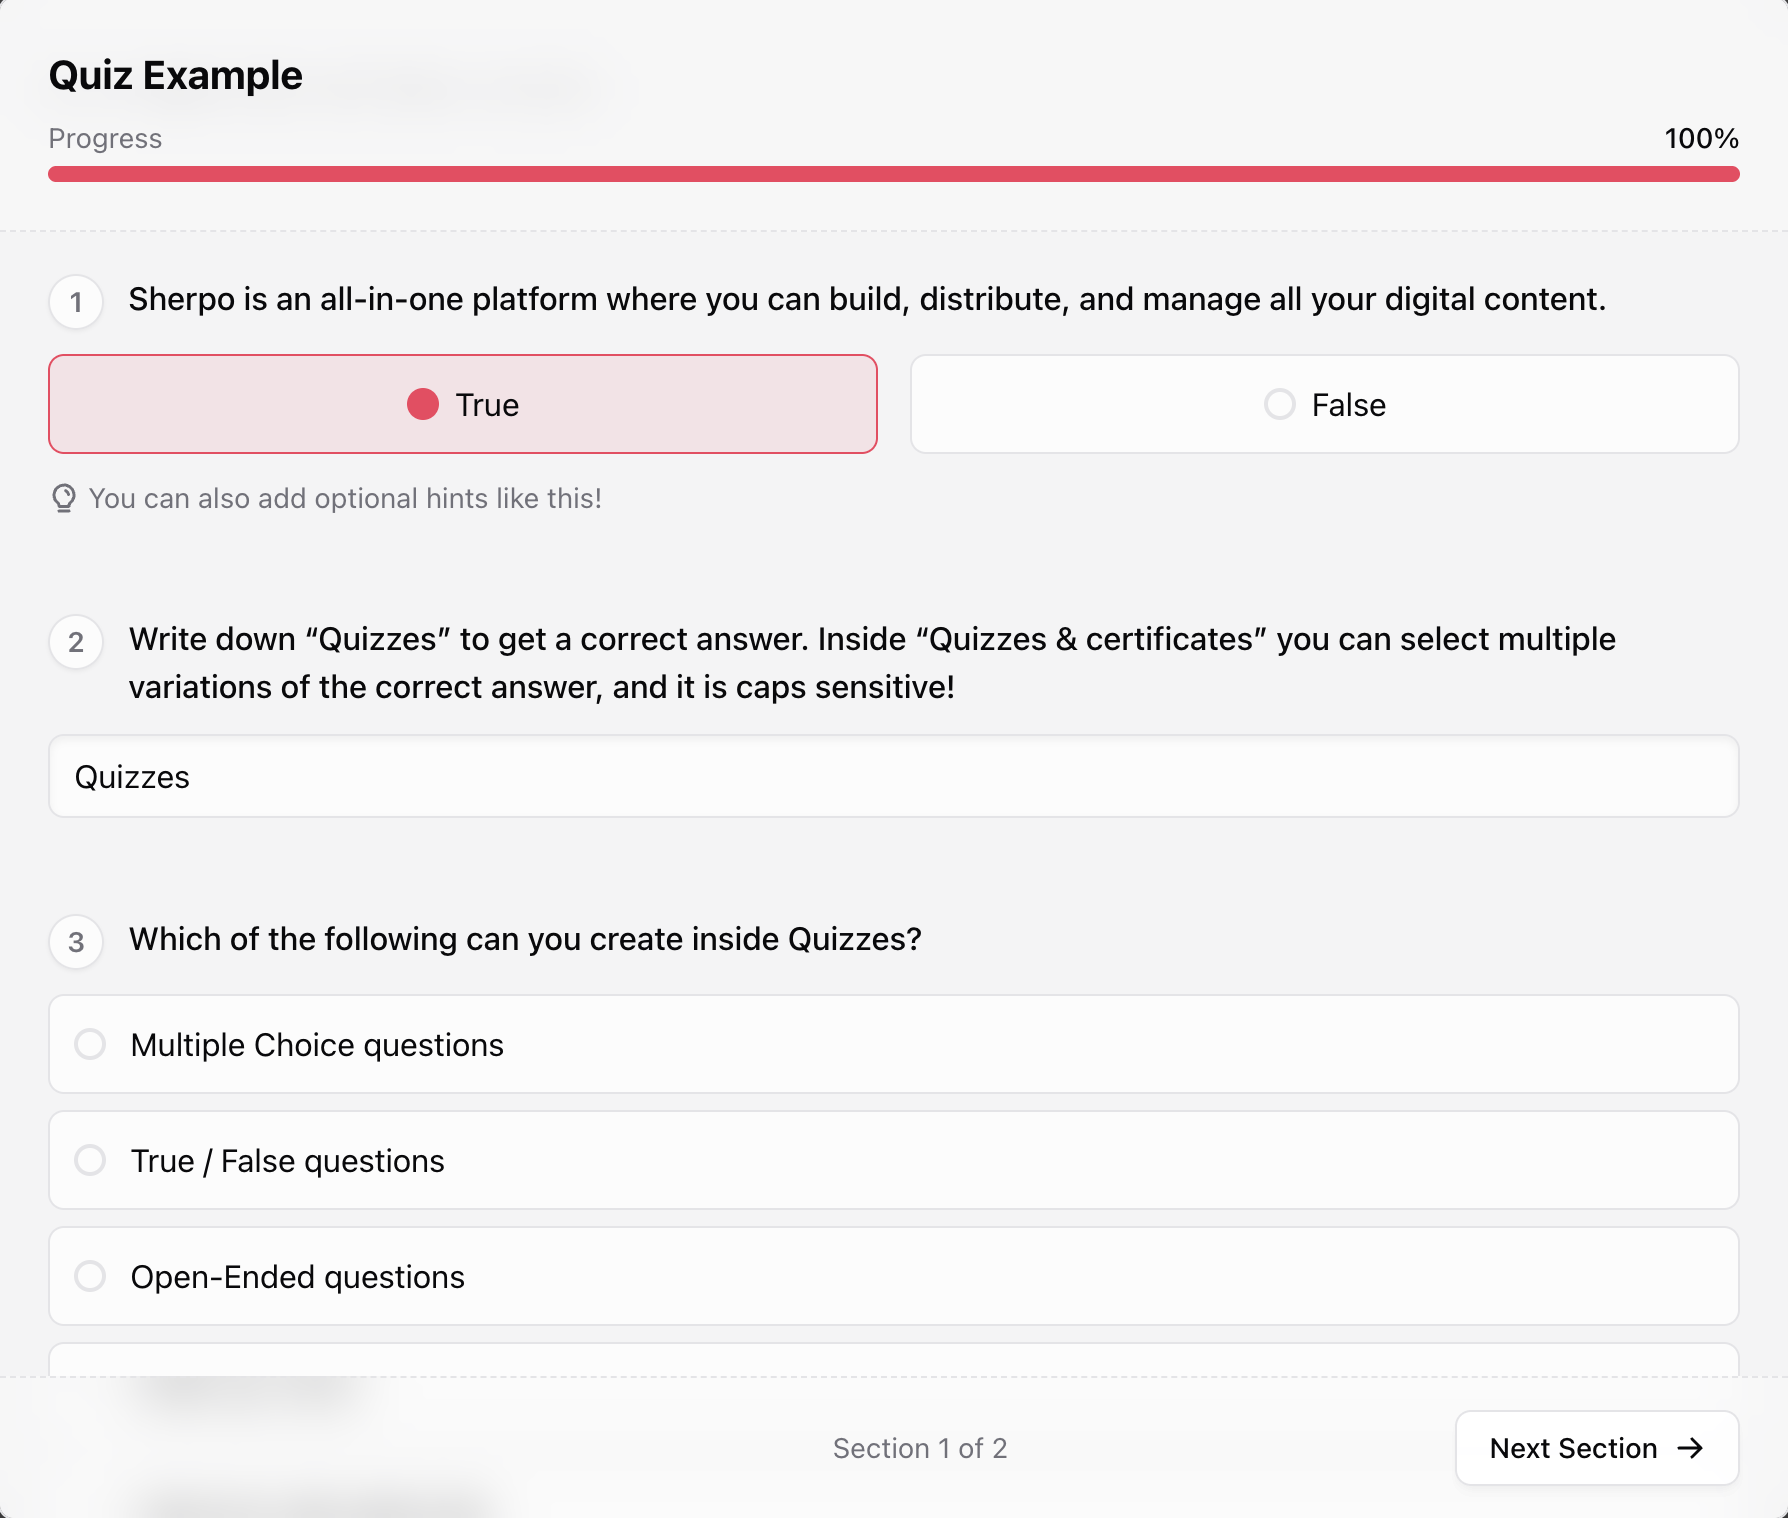Click the empty radio circle in False option
The width and height of the screenshot is (1788, 1518).
pyautogui.click(x=1278, y=404)
